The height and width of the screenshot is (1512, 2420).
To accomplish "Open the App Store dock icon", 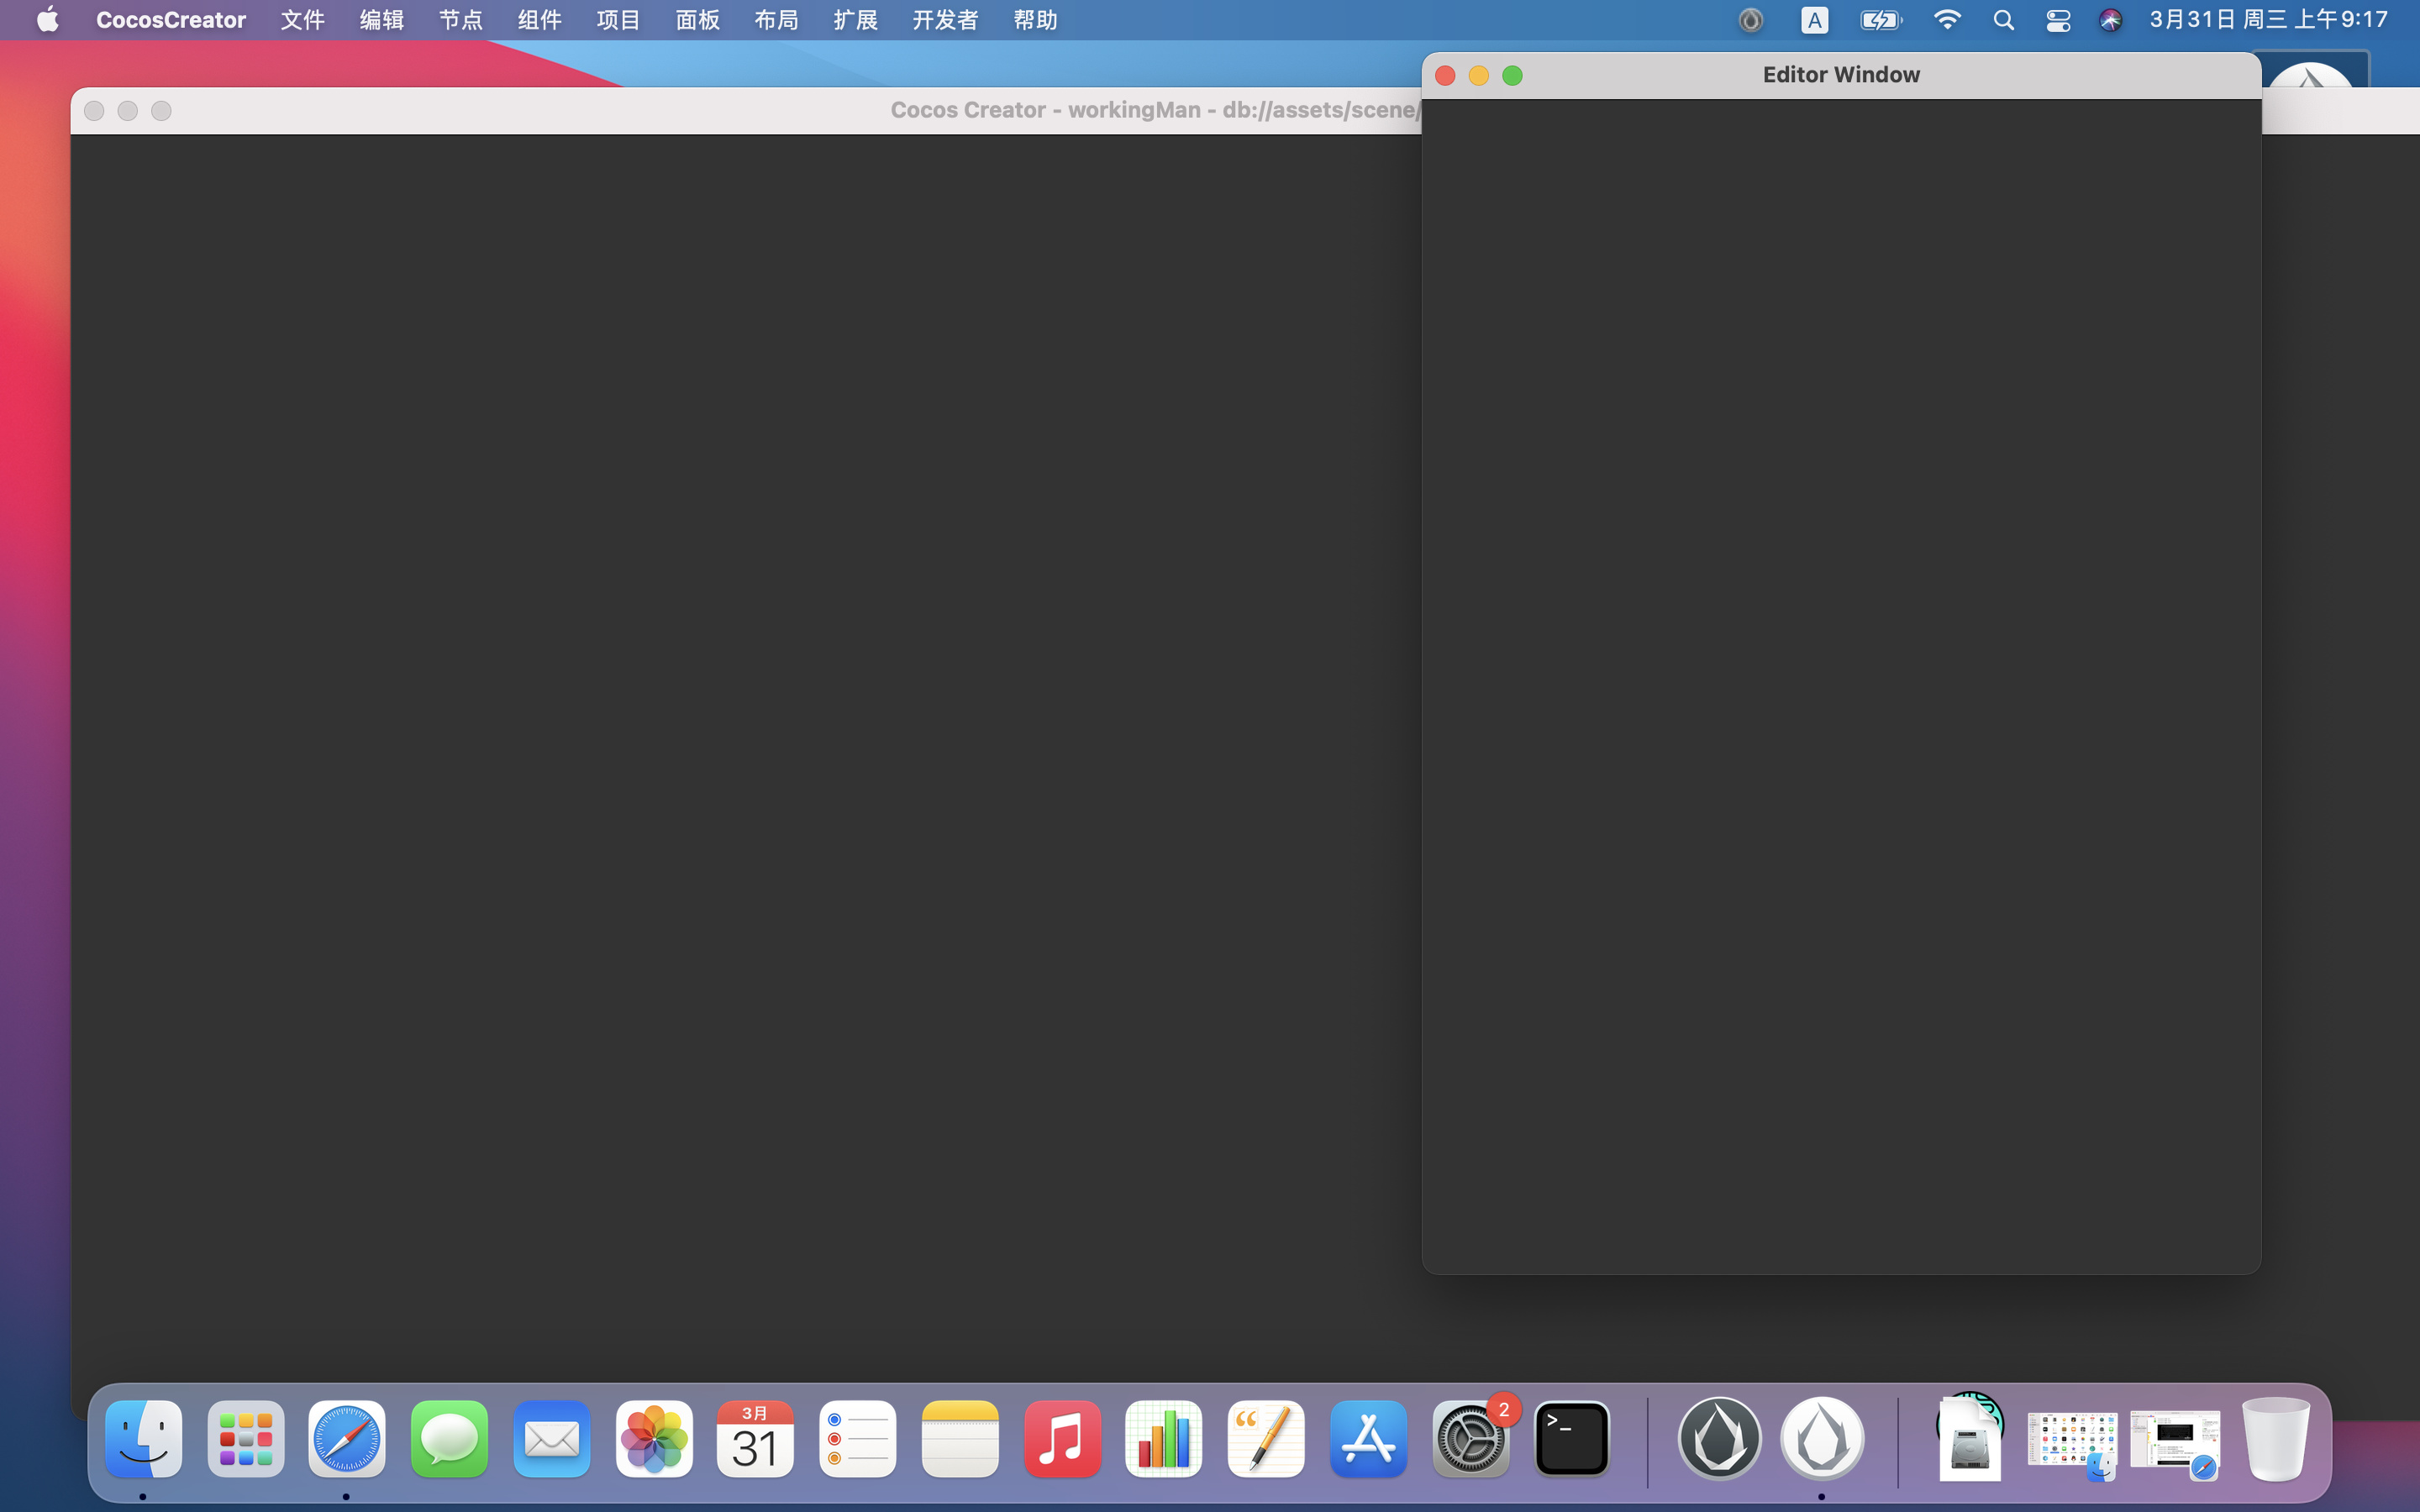I will coord(1368,1439).
